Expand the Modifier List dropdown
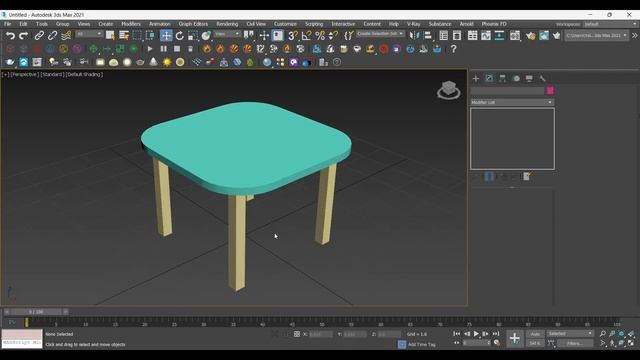This screenshot has height=360, width=640. [x=512, y=102]
